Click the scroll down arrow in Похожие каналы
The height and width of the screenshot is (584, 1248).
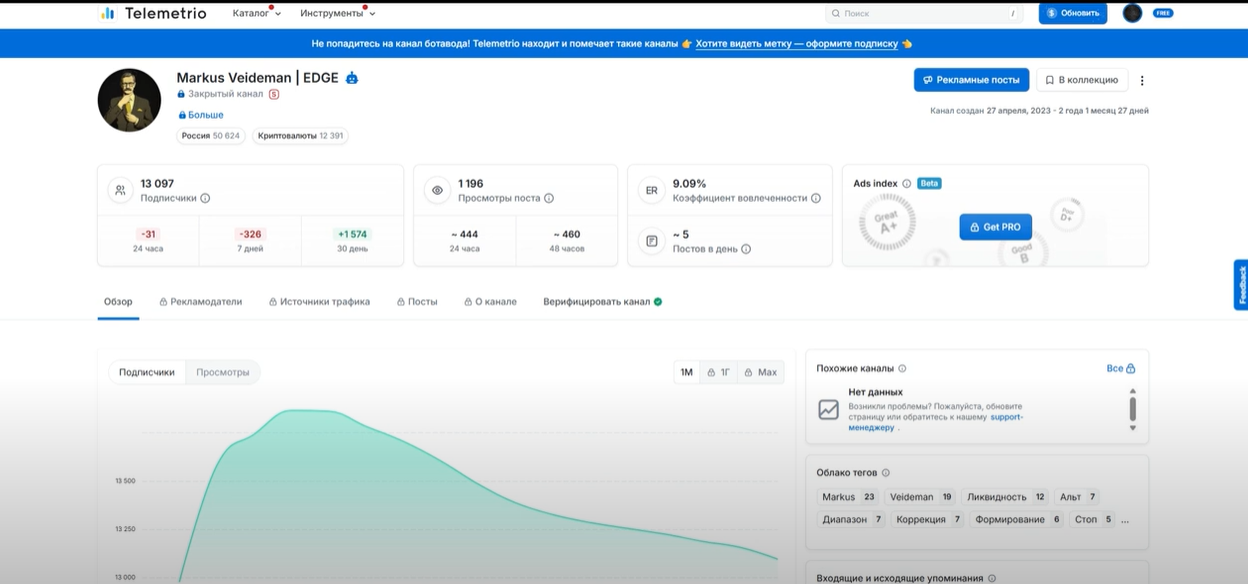pyautogui.click(x=1133, y=428)
